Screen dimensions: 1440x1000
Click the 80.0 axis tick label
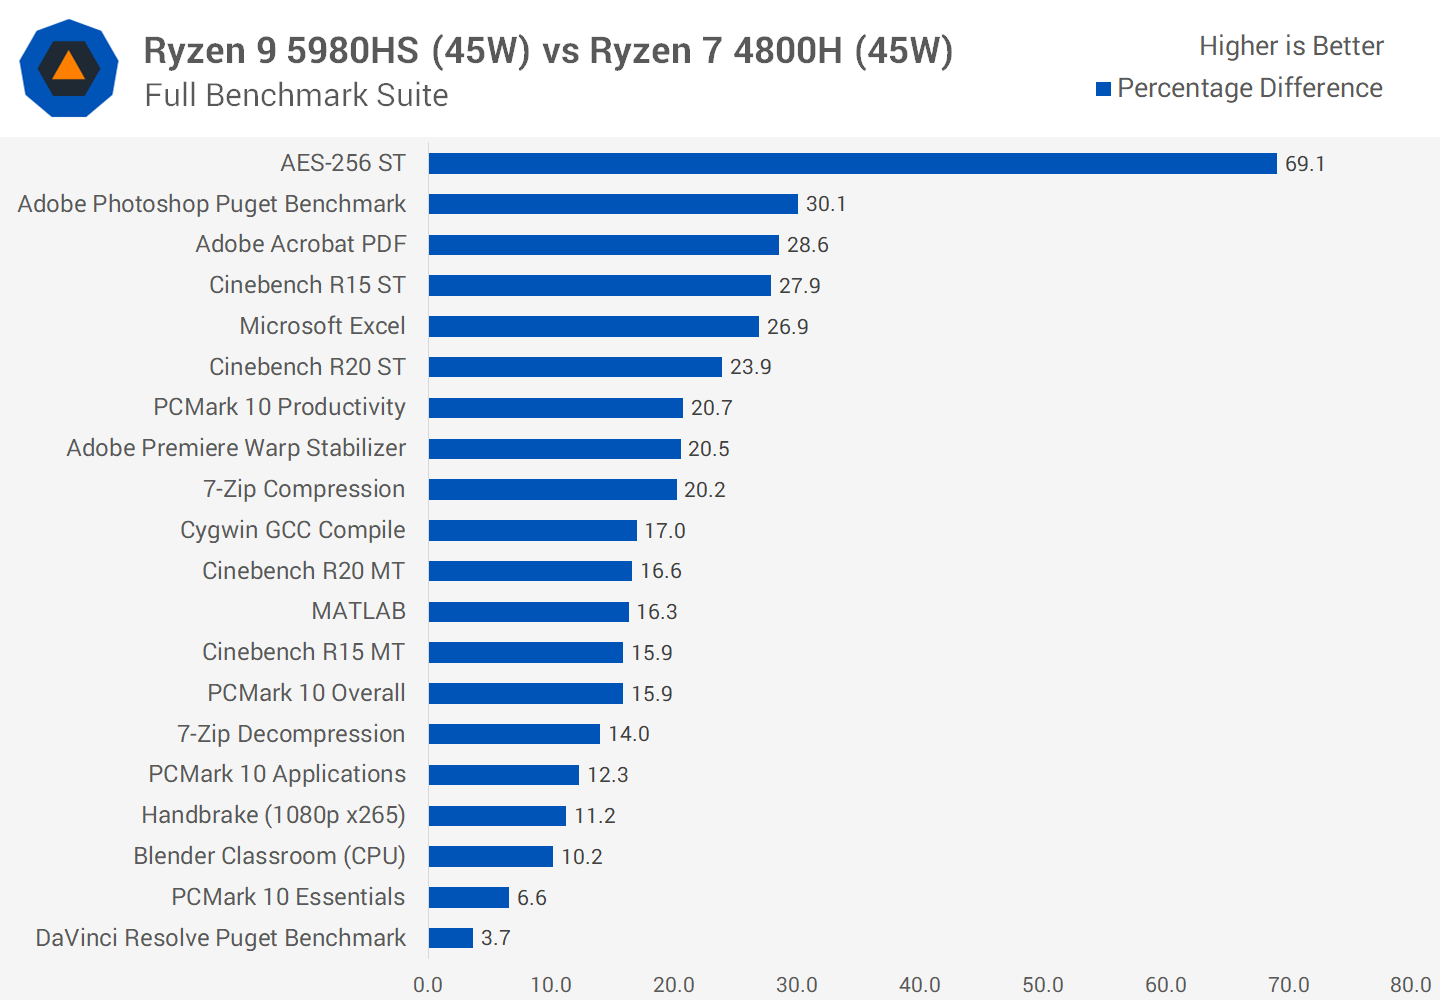pos(1411,985)
